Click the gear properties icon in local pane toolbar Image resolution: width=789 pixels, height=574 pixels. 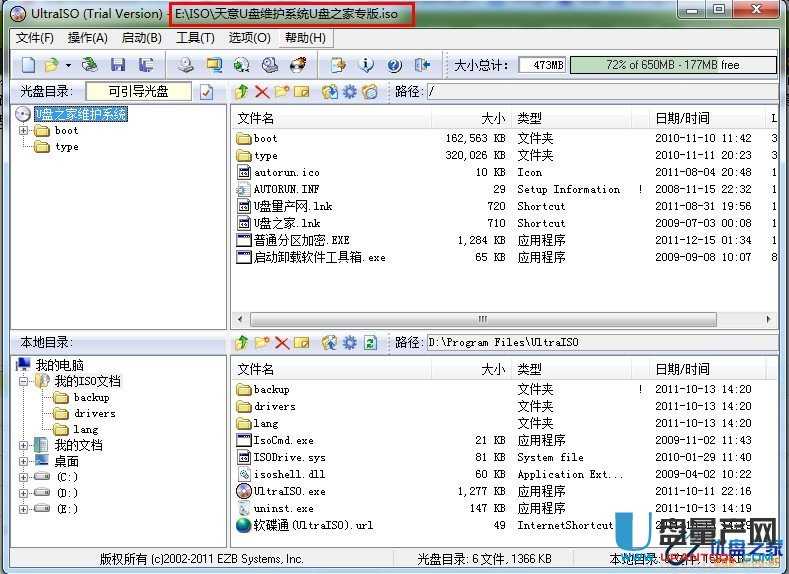(349, 343)
